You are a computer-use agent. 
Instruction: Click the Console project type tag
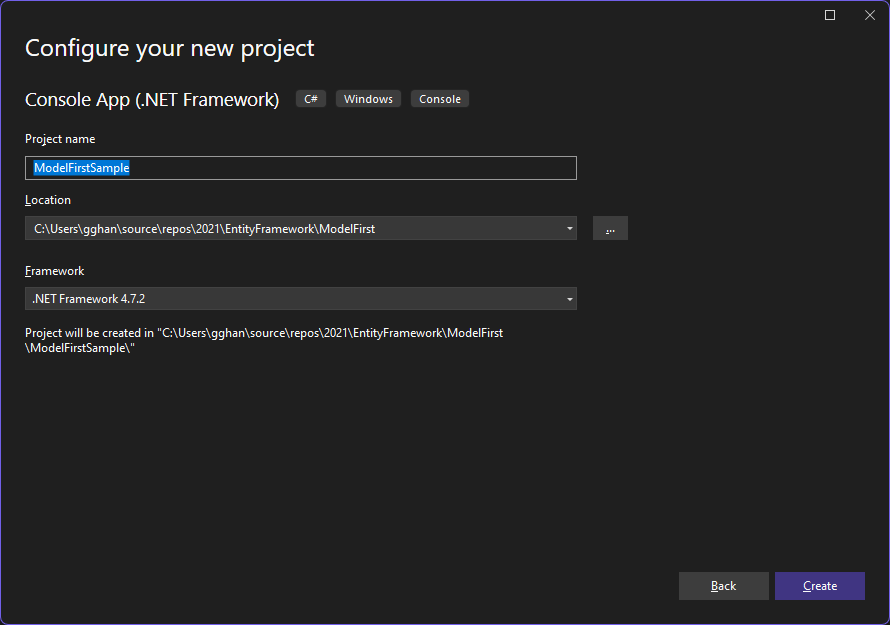pos(439,98)
